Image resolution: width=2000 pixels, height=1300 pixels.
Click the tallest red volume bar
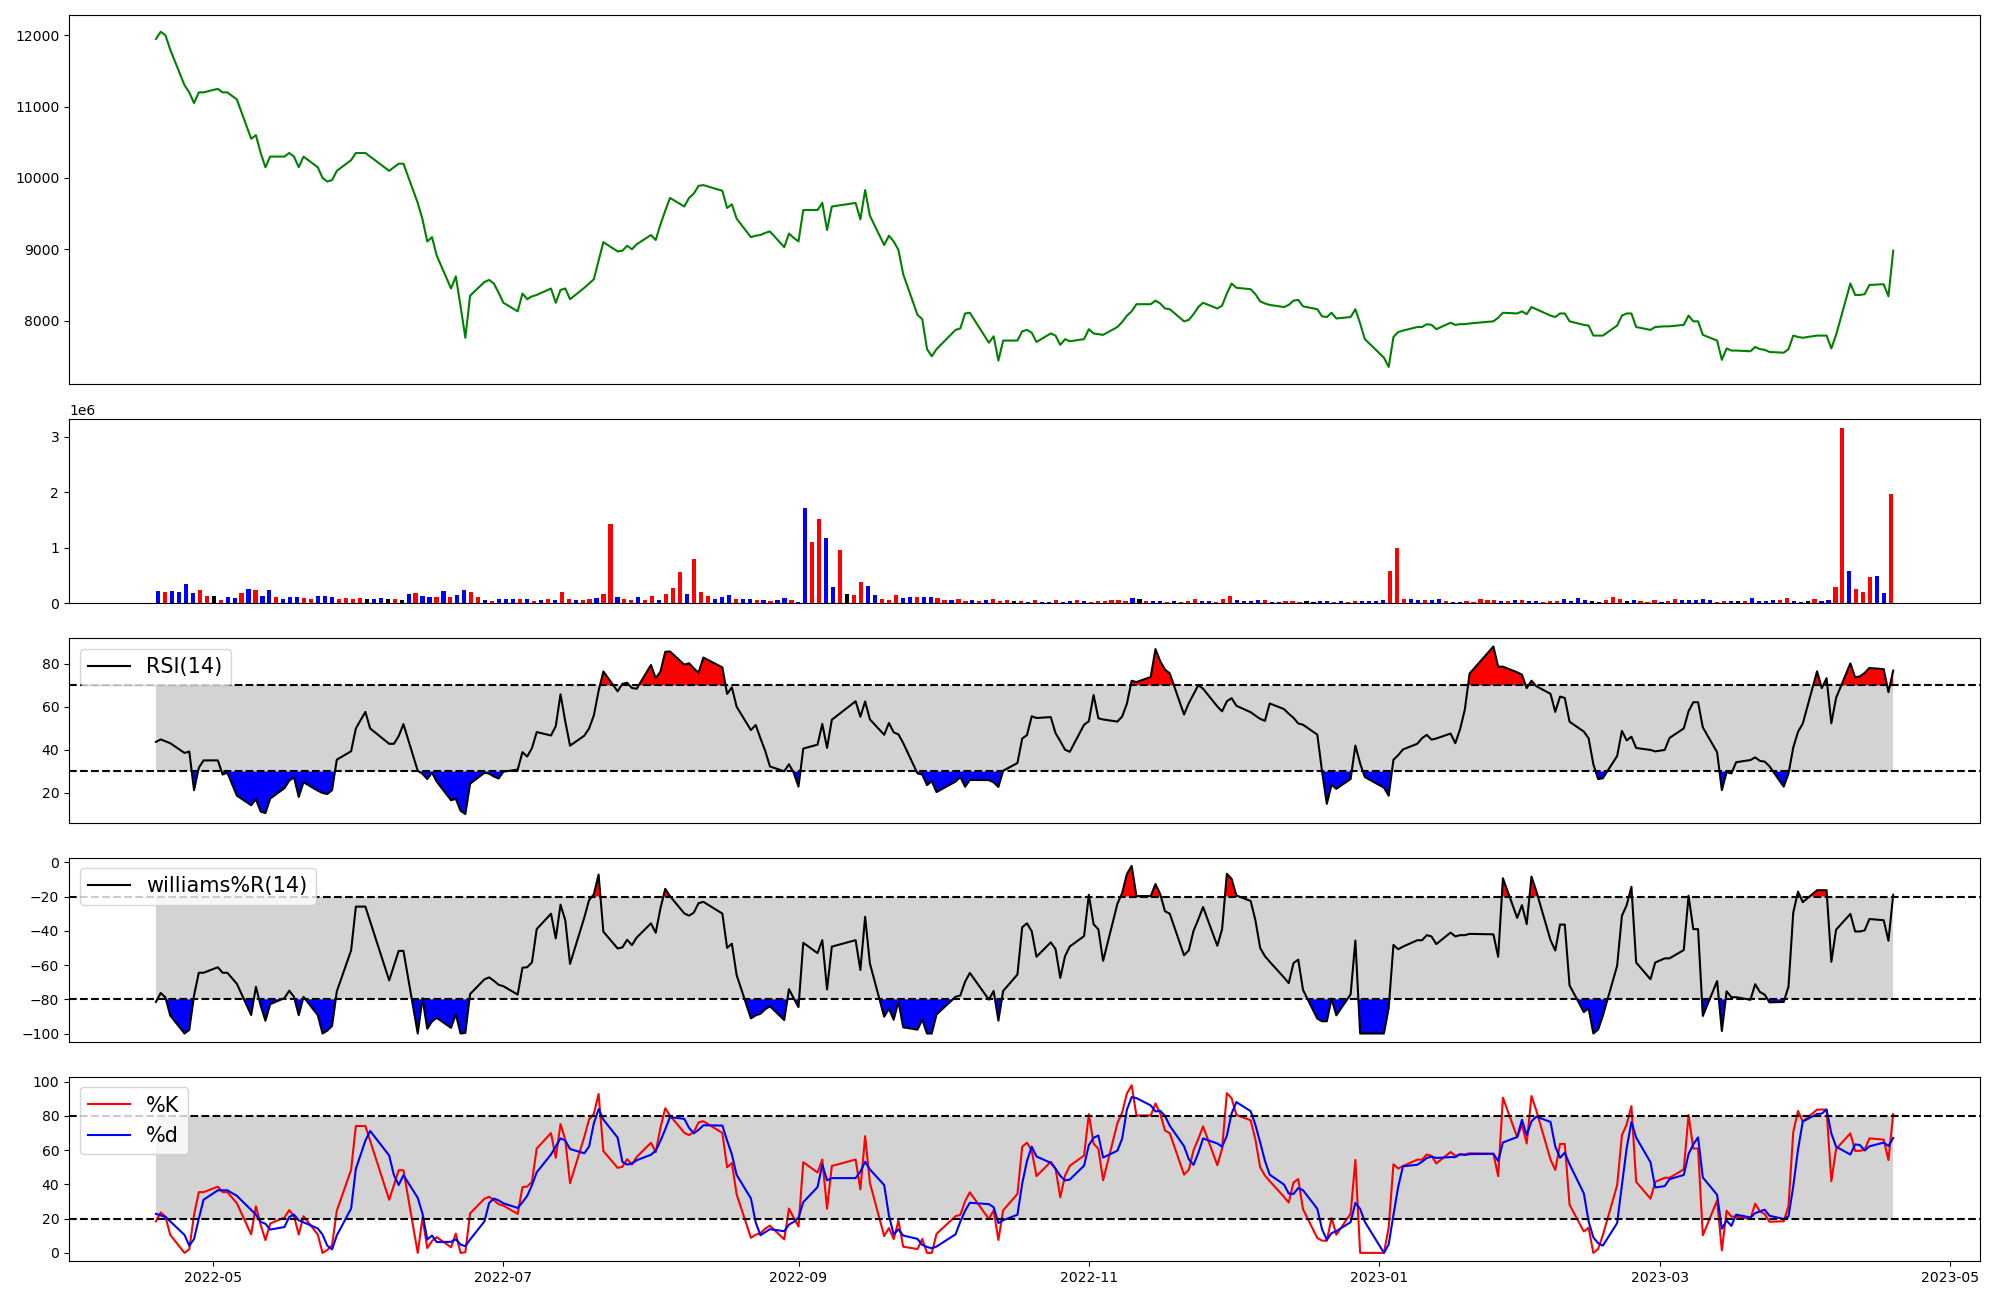tap(1842, 515)
